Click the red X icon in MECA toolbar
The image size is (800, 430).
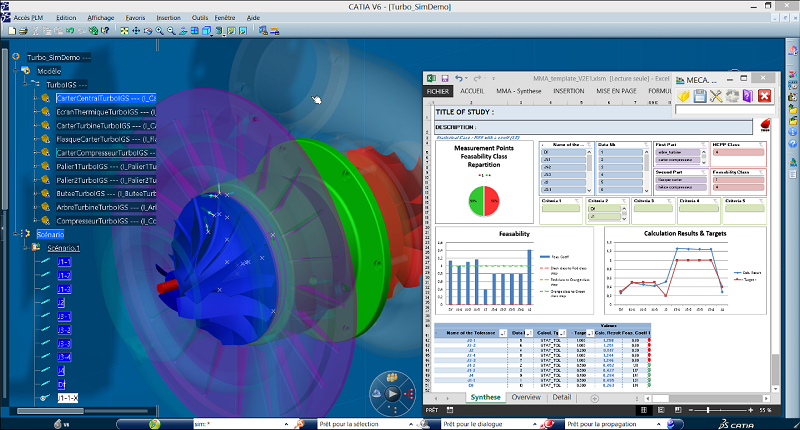pos(765,96)
